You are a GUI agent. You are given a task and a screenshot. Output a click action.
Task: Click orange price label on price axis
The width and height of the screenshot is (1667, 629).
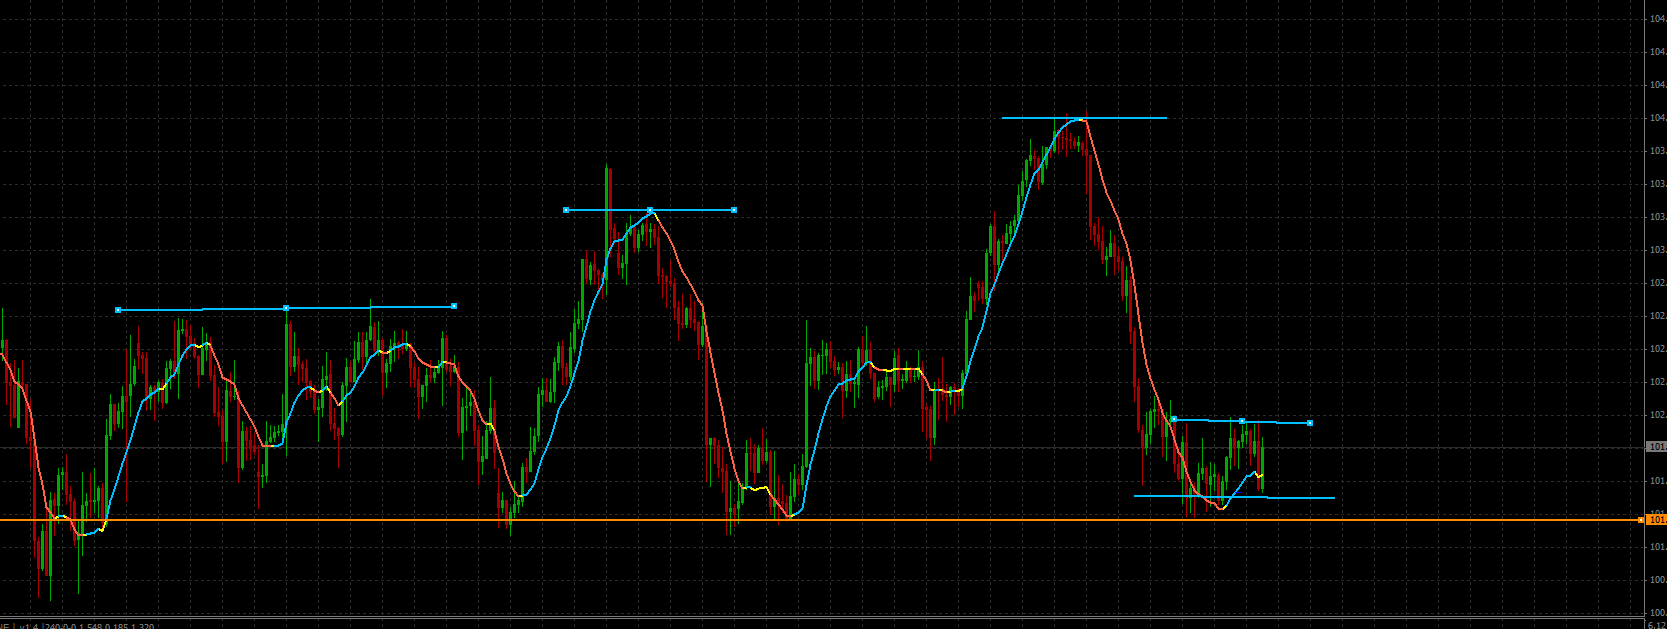coord(1656,520)
